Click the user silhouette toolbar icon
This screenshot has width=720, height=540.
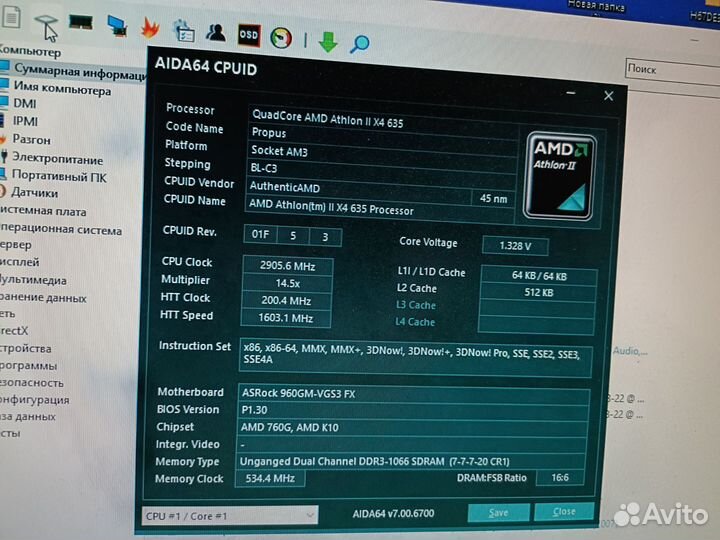(216, 33)
